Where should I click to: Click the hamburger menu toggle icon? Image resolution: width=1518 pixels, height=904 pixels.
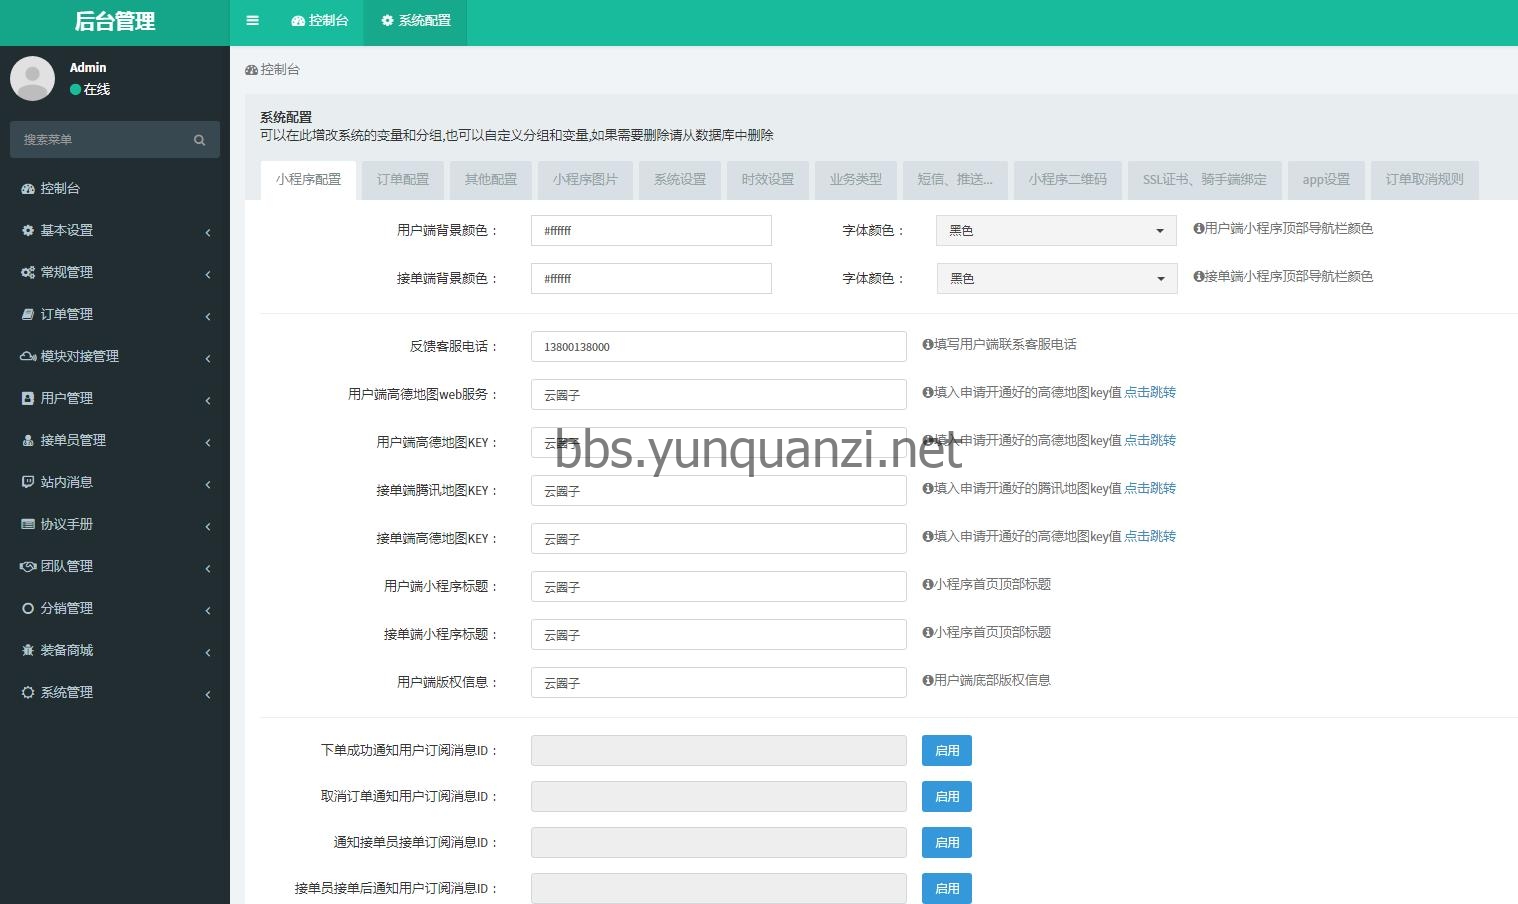click(252, 20)
